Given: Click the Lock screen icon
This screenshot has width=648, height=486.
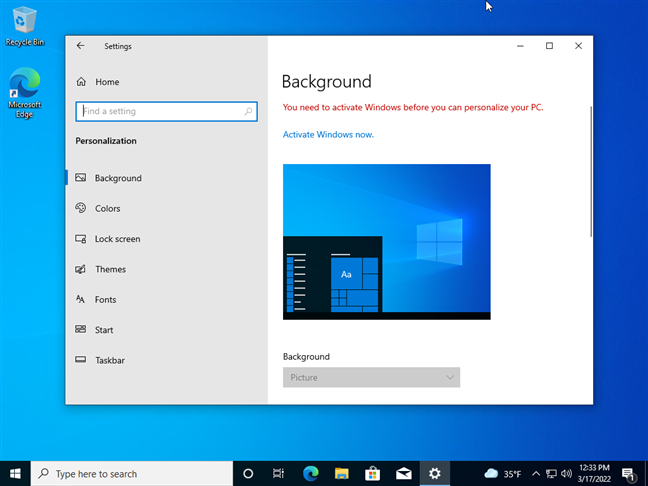Looking at the screenshot, I should point(81,238).
